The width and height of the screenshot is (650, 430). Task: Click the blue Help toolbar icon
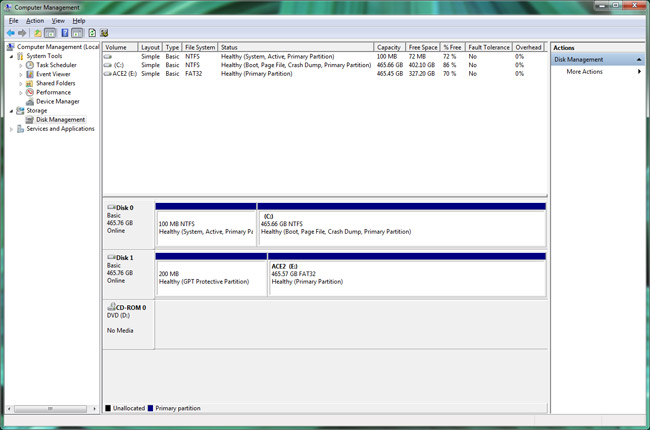click(x=64, y=33)
